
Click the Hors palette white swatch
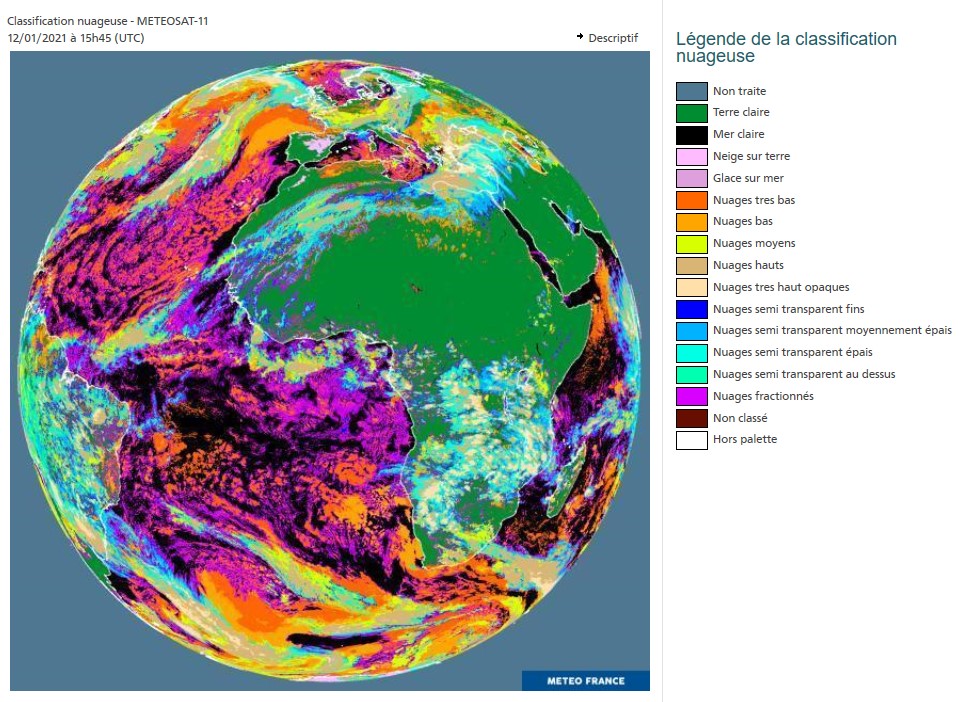tap(692, 441)
